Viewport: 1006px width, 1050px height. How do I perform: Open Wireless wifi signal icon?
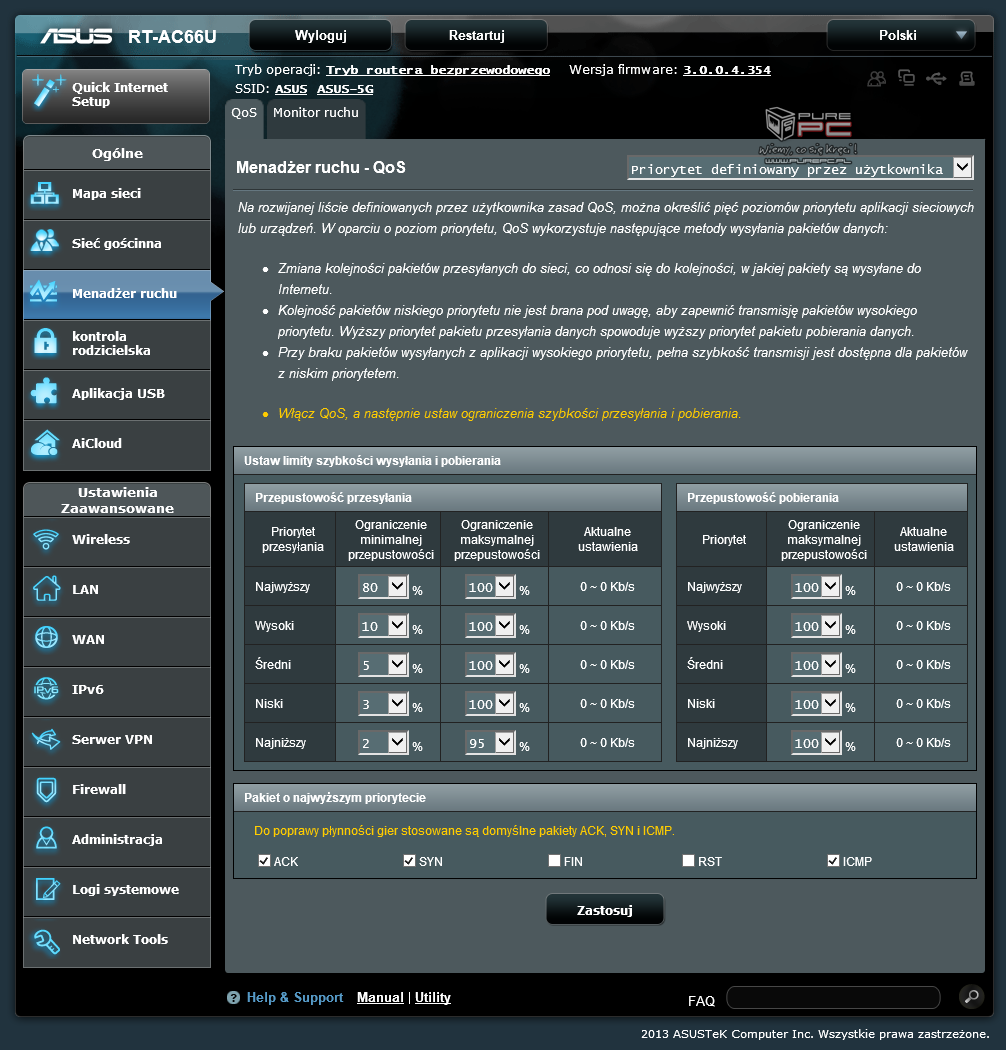click(x=46, y=539)
